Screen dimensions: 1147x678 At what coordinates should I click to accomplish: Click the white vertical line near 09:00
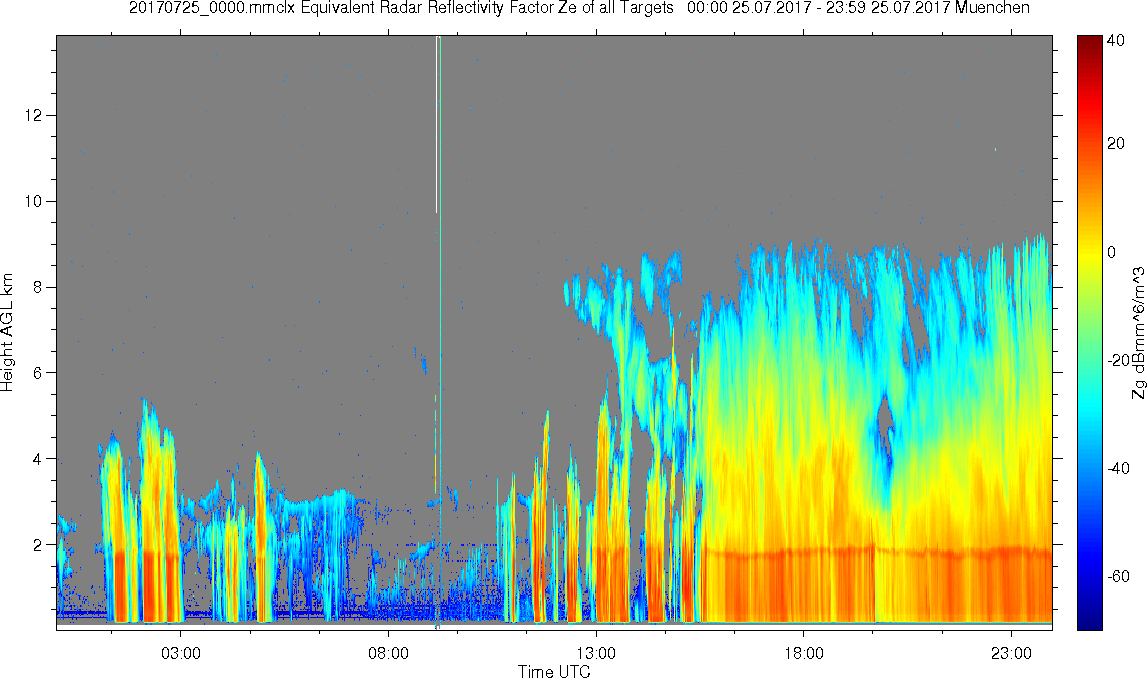click(437, 124)
